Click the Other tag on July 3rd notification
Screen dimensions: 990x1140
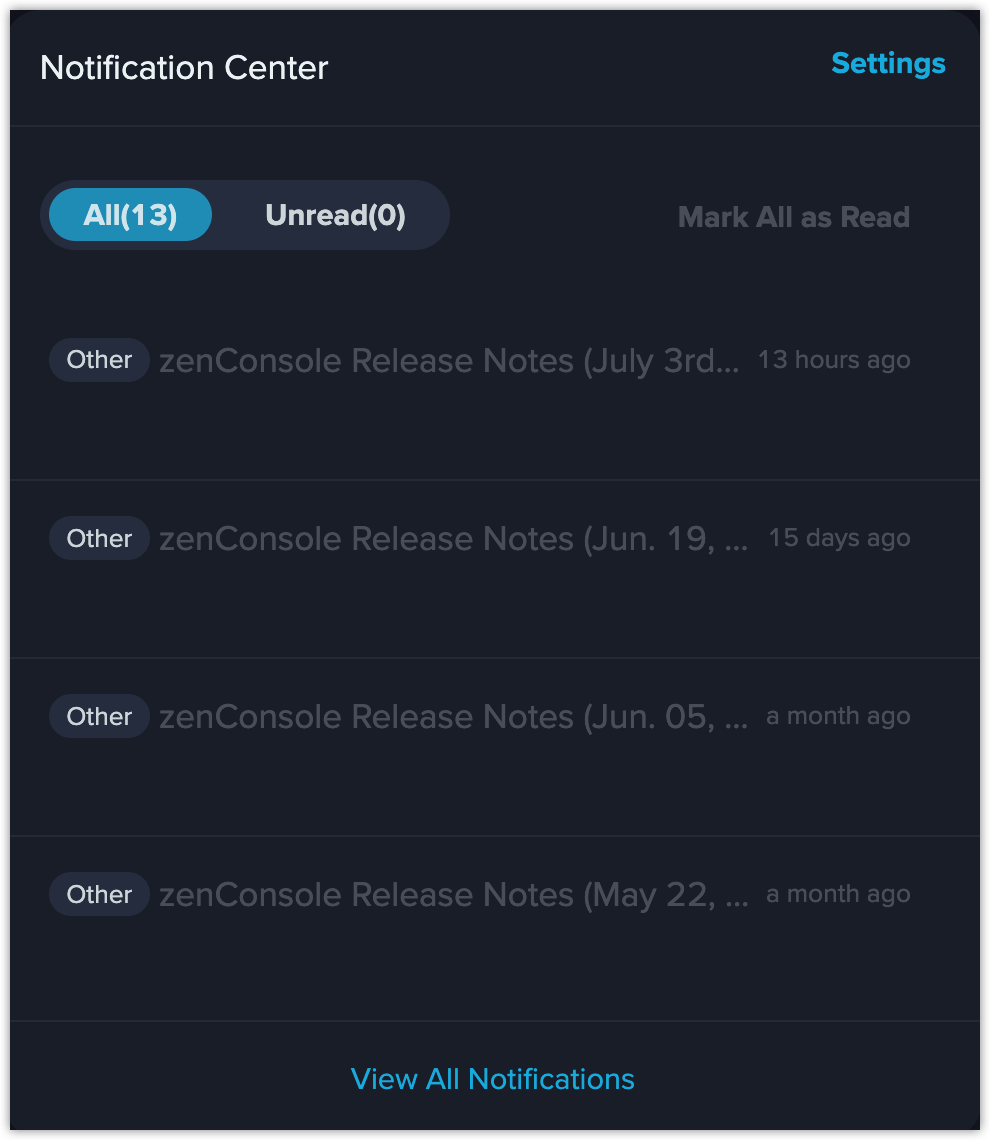point(99,360)
